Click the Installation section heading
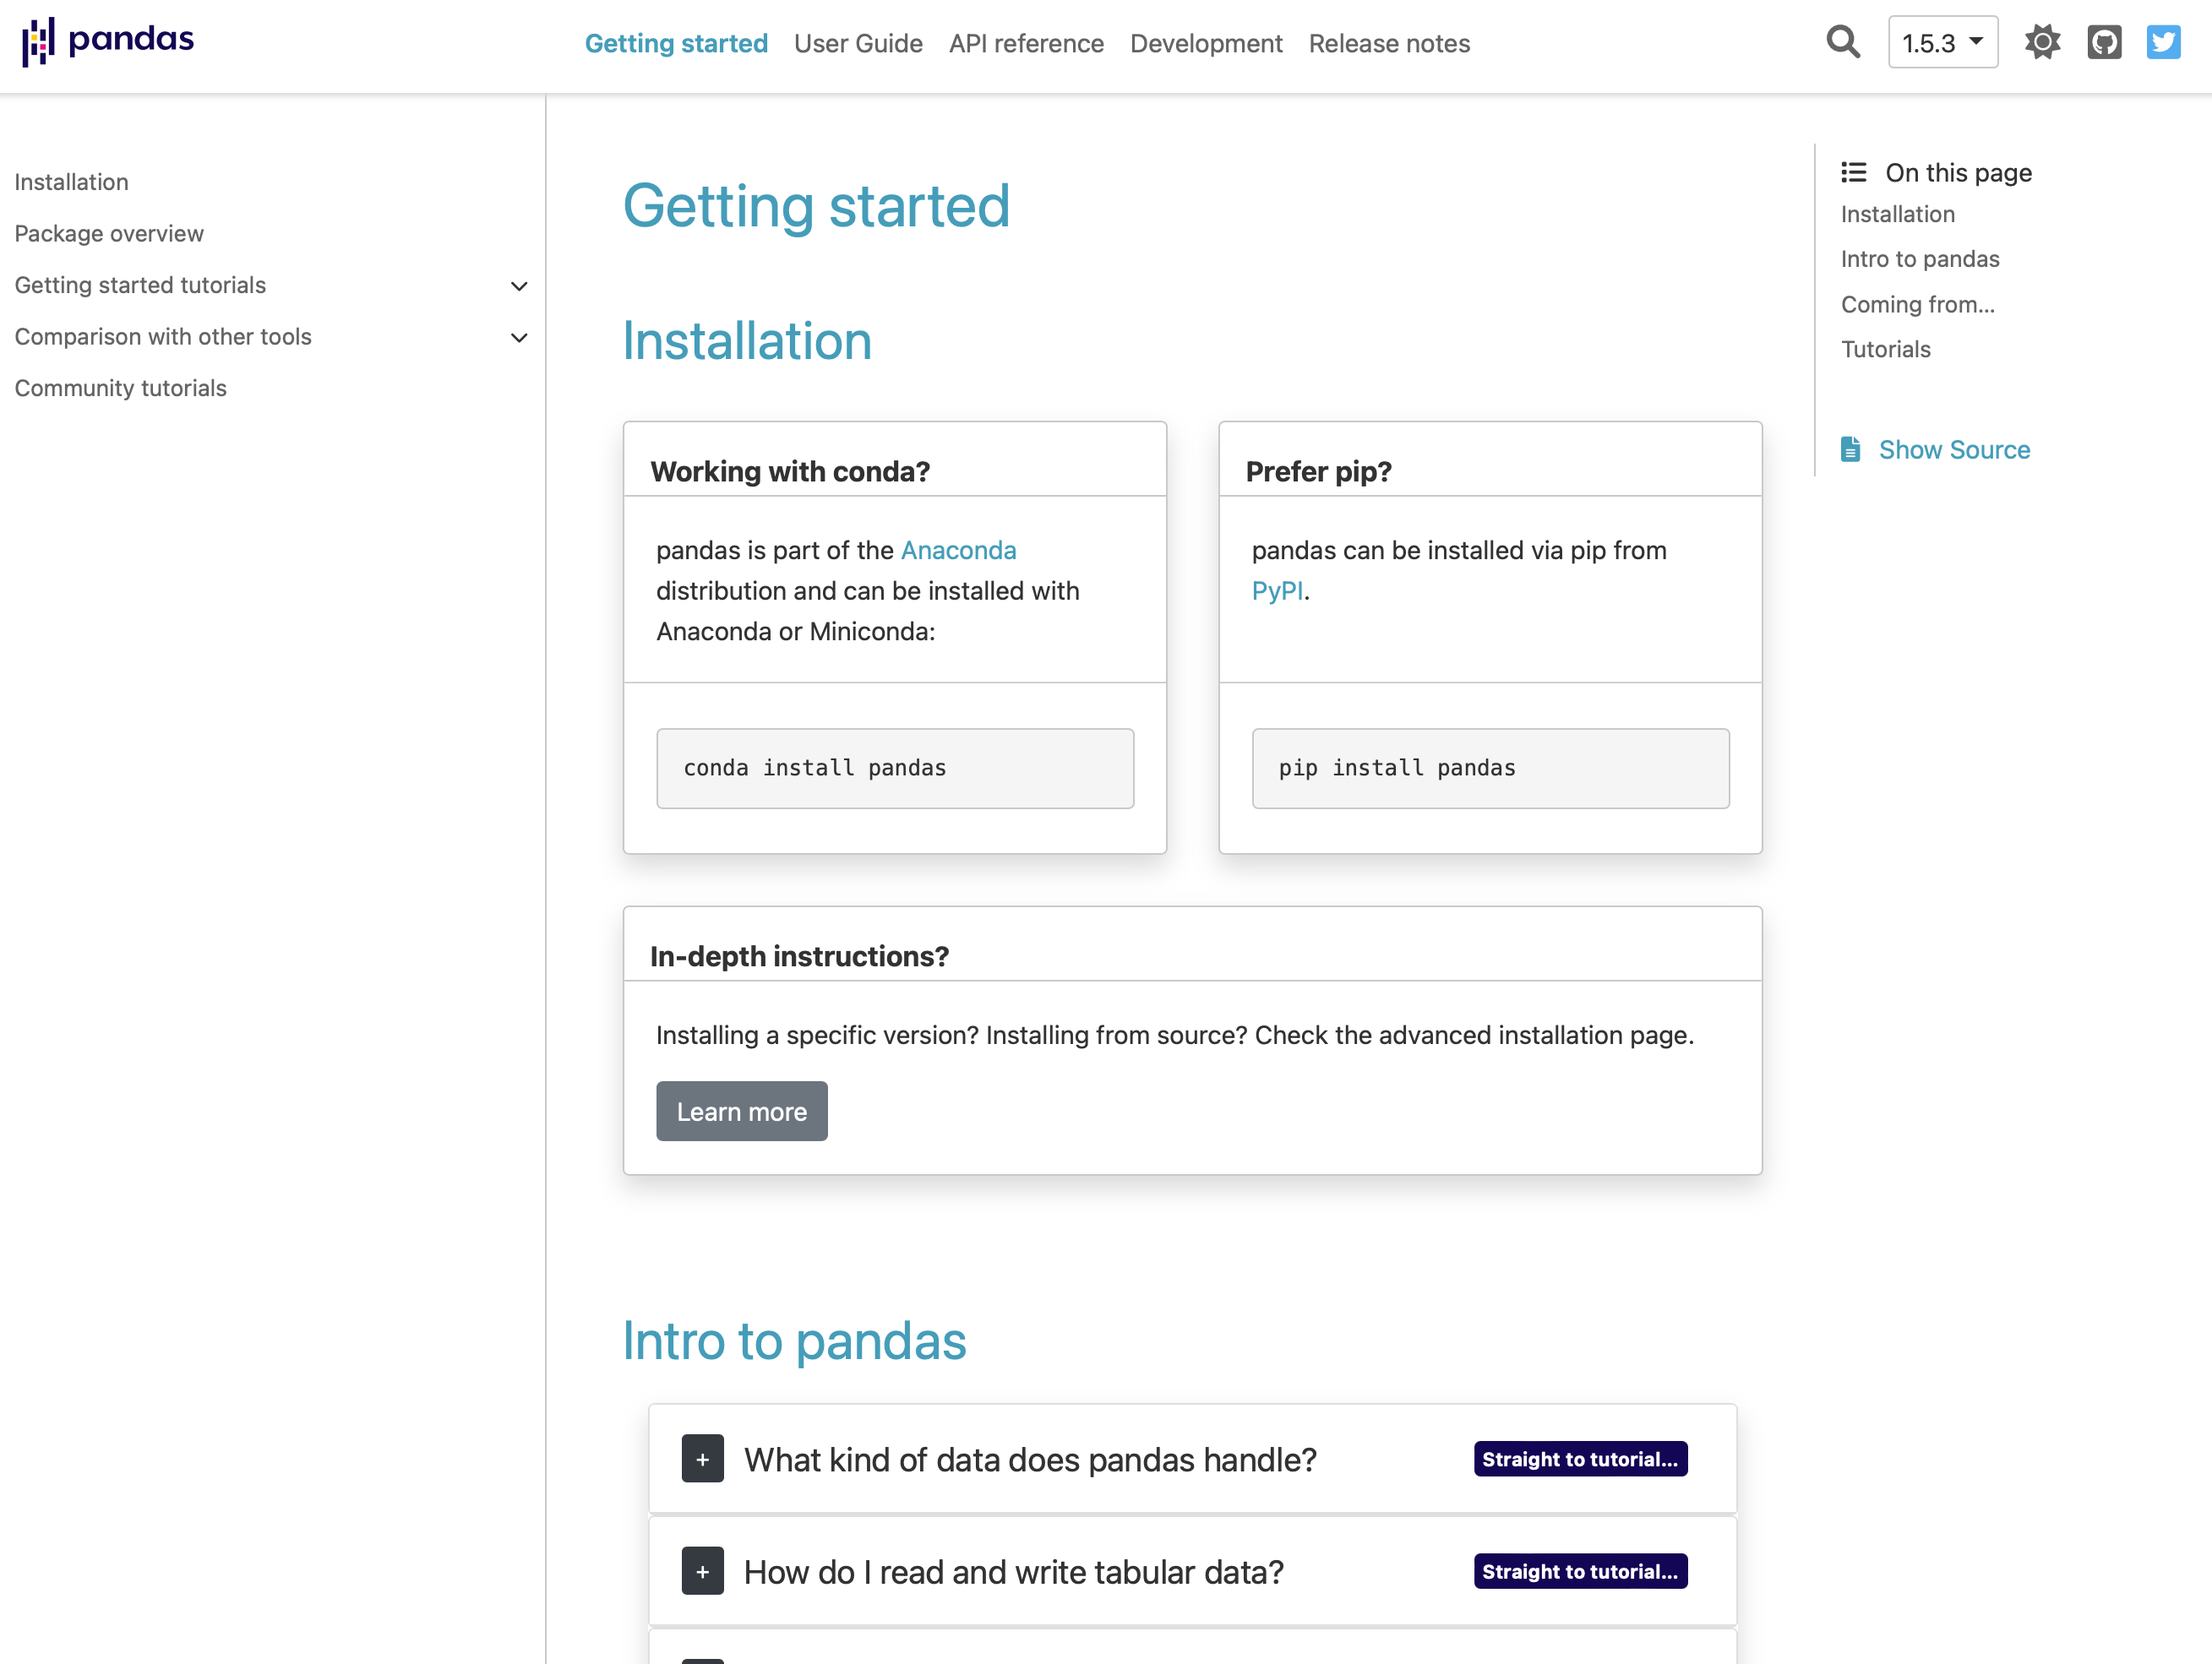This screenshot has width=2212, height=1664. click(x=747, y=341)
